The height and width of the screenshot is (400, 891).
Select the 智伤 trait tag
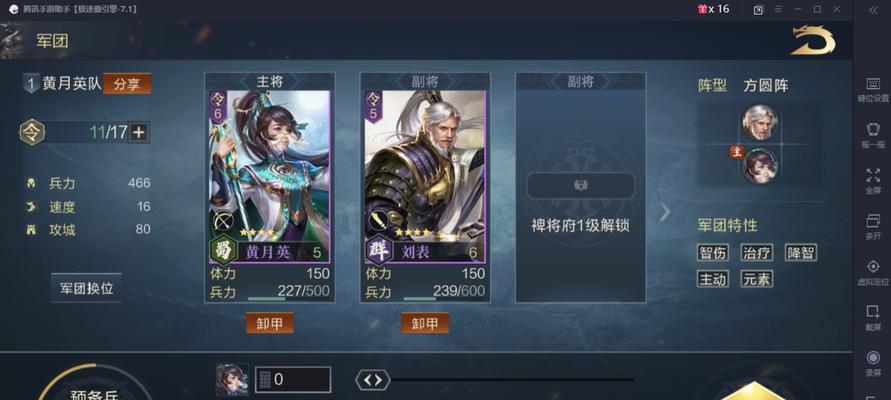point(713,253)
